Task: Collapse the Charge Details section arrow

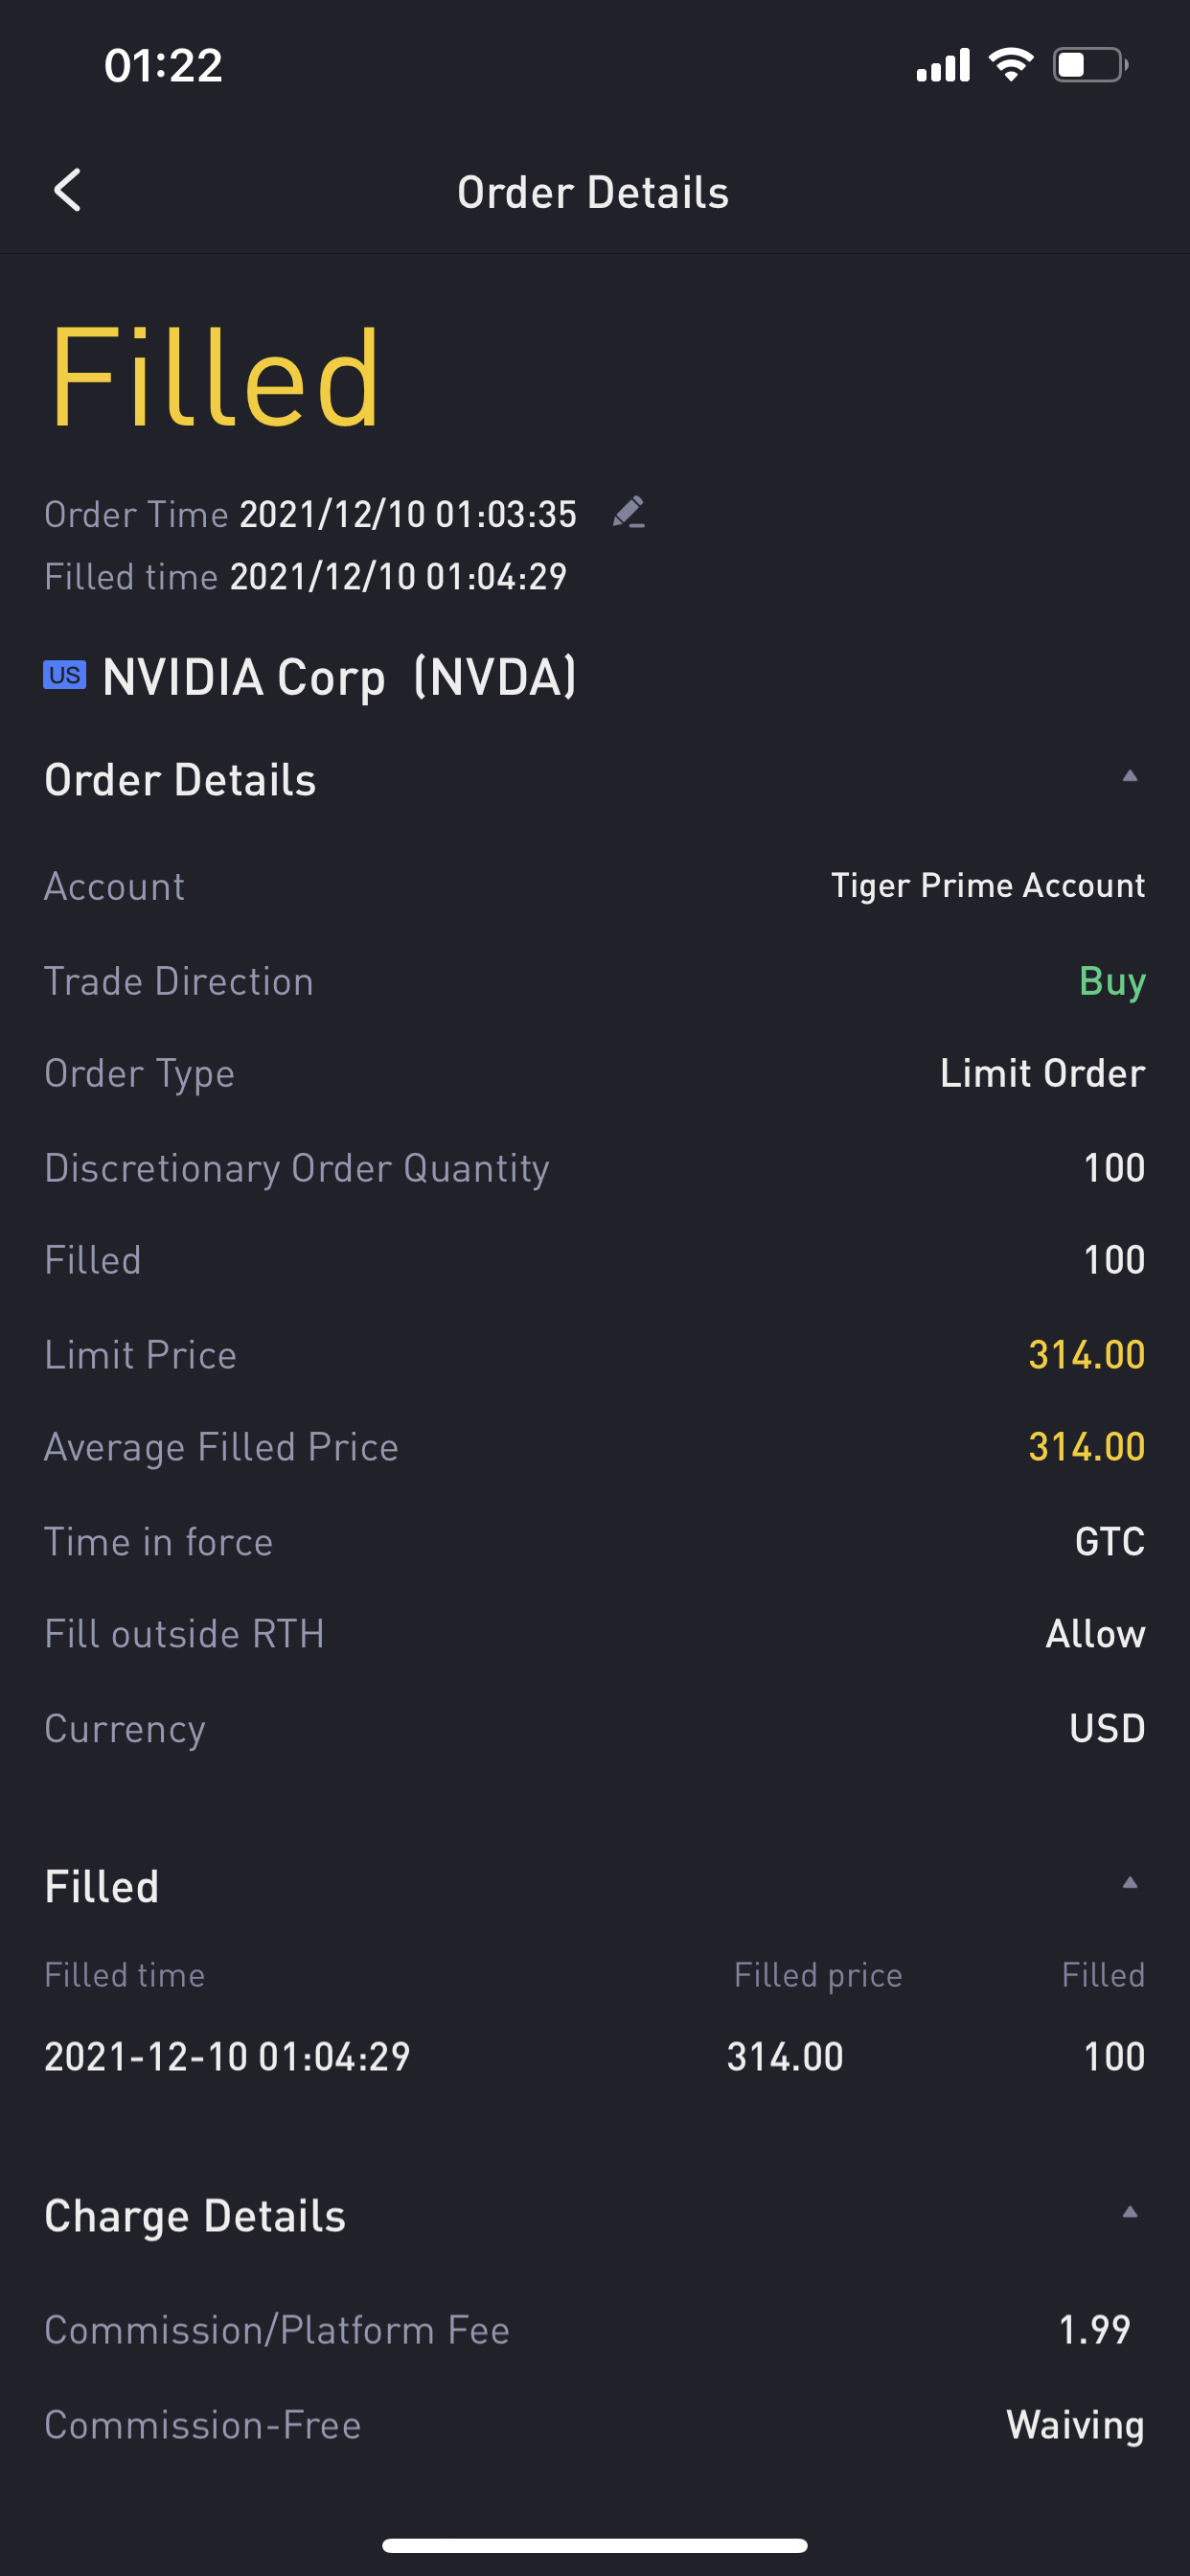Action: coord(1130,2212)
